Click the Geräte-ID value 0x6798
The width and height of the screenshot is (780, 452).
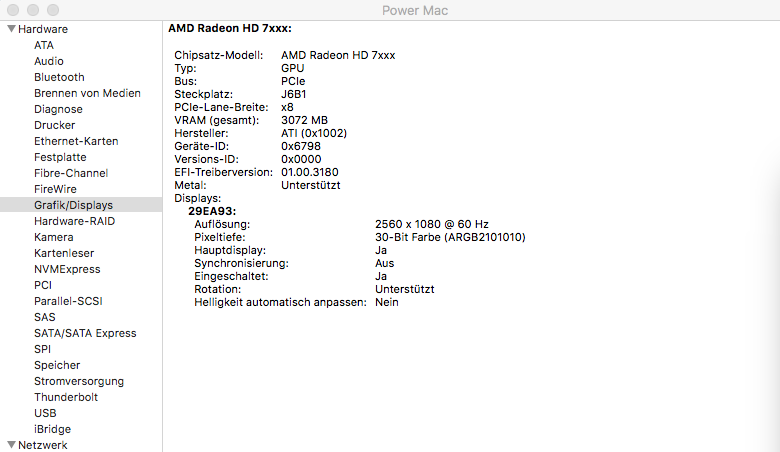coord(301,146)
